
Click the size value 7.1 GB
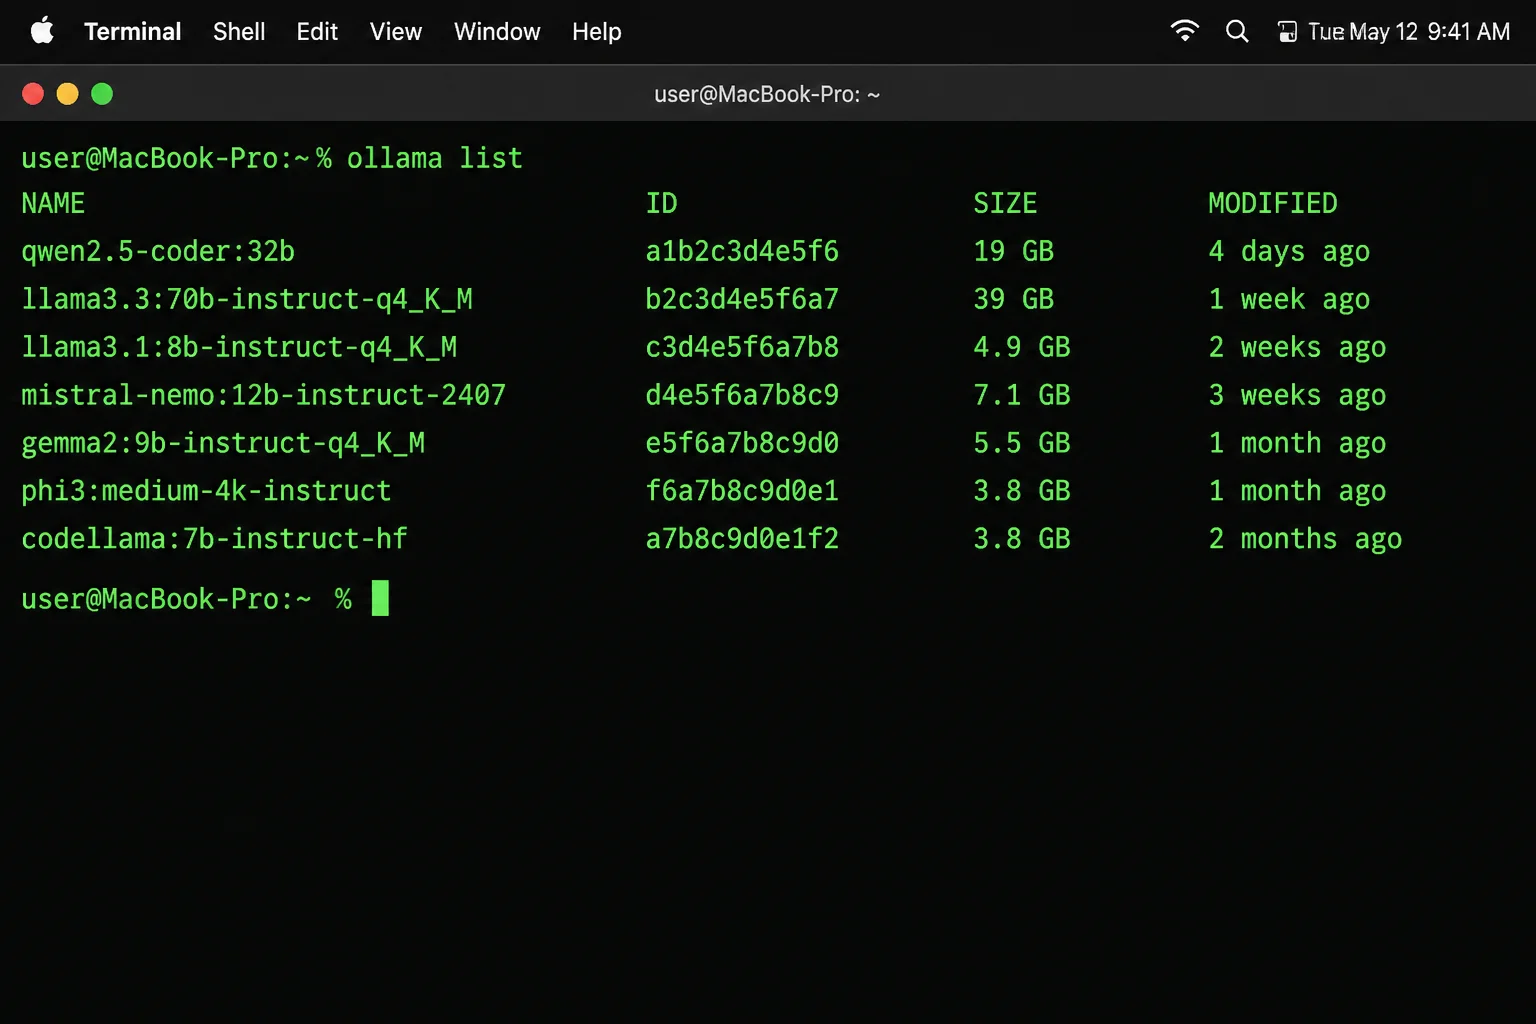pyautogui.click(x=1022, y=395)
